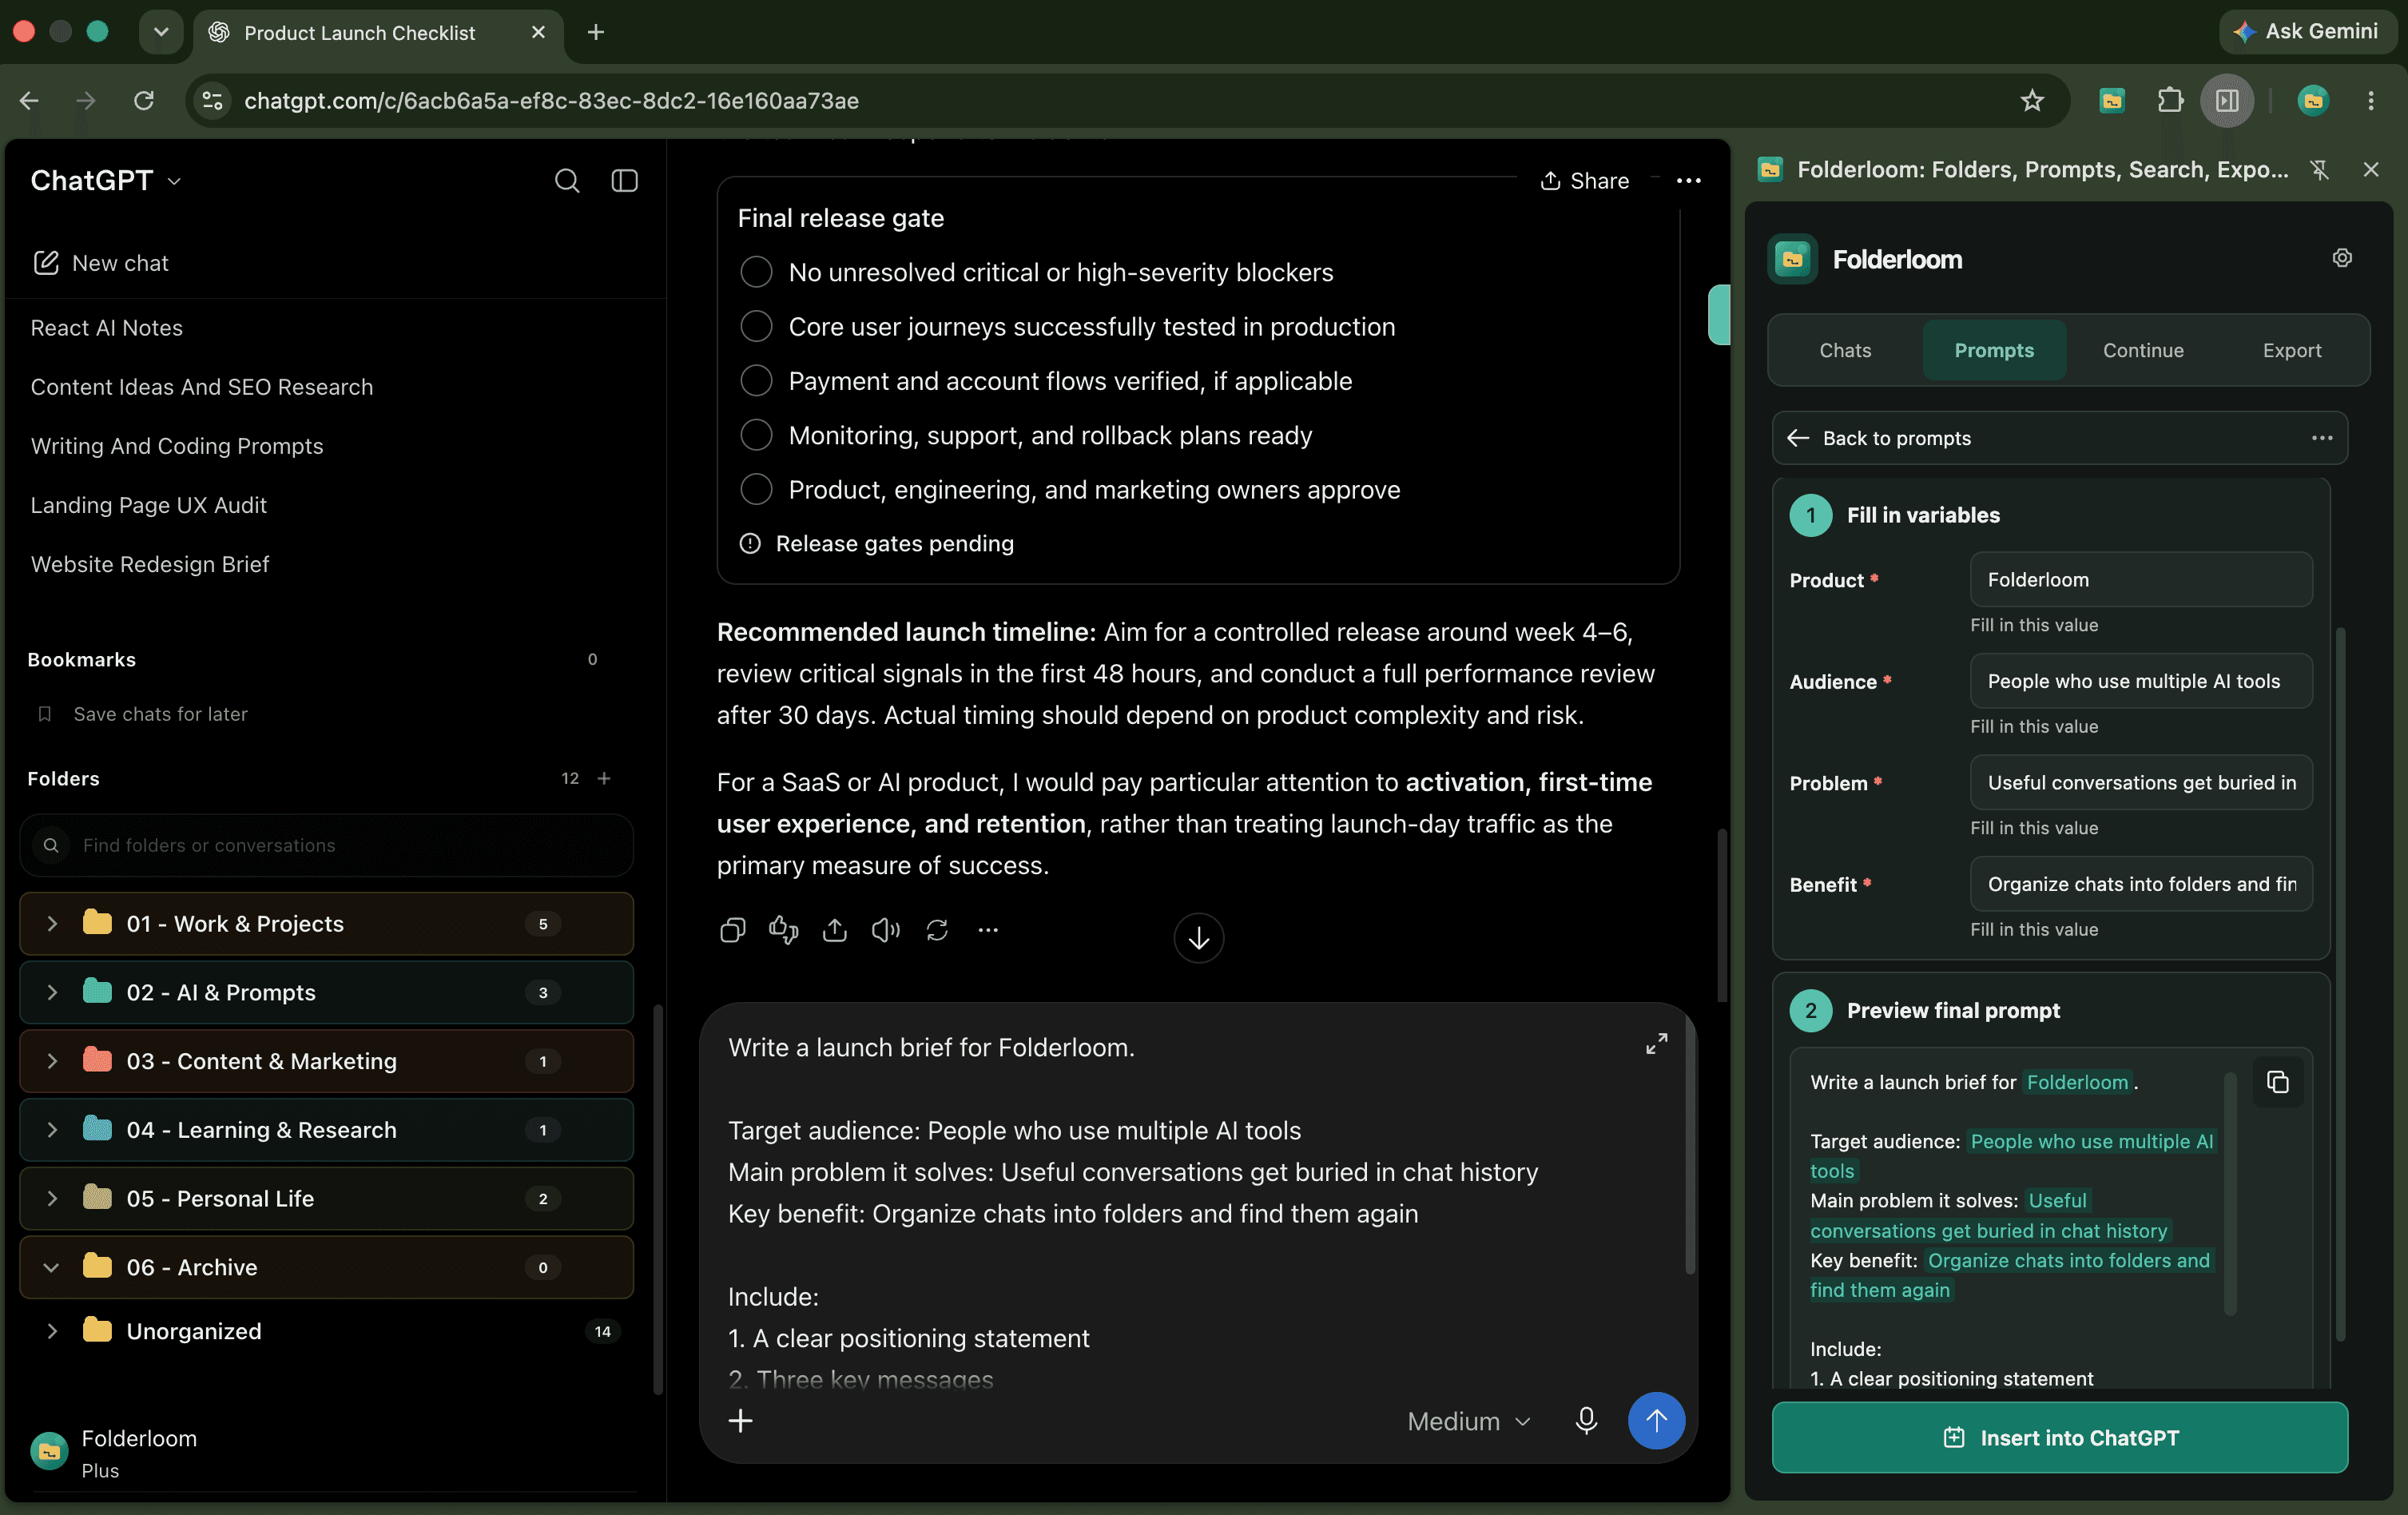Expand the message composer to full size
The image size is (2408, 1515).
1656,1044
